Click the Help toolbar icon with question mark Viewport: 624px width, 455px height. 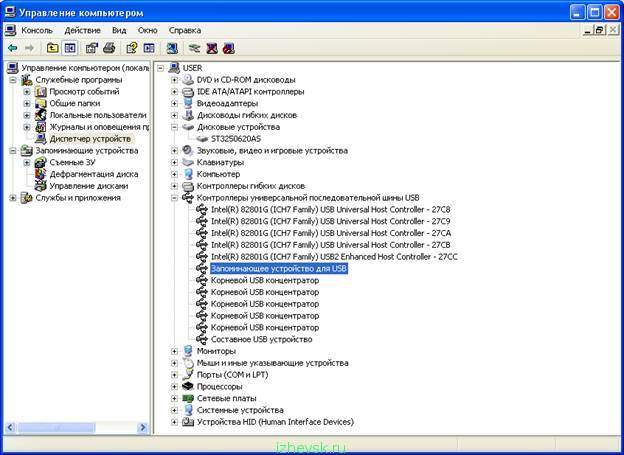tap(132, 48)
